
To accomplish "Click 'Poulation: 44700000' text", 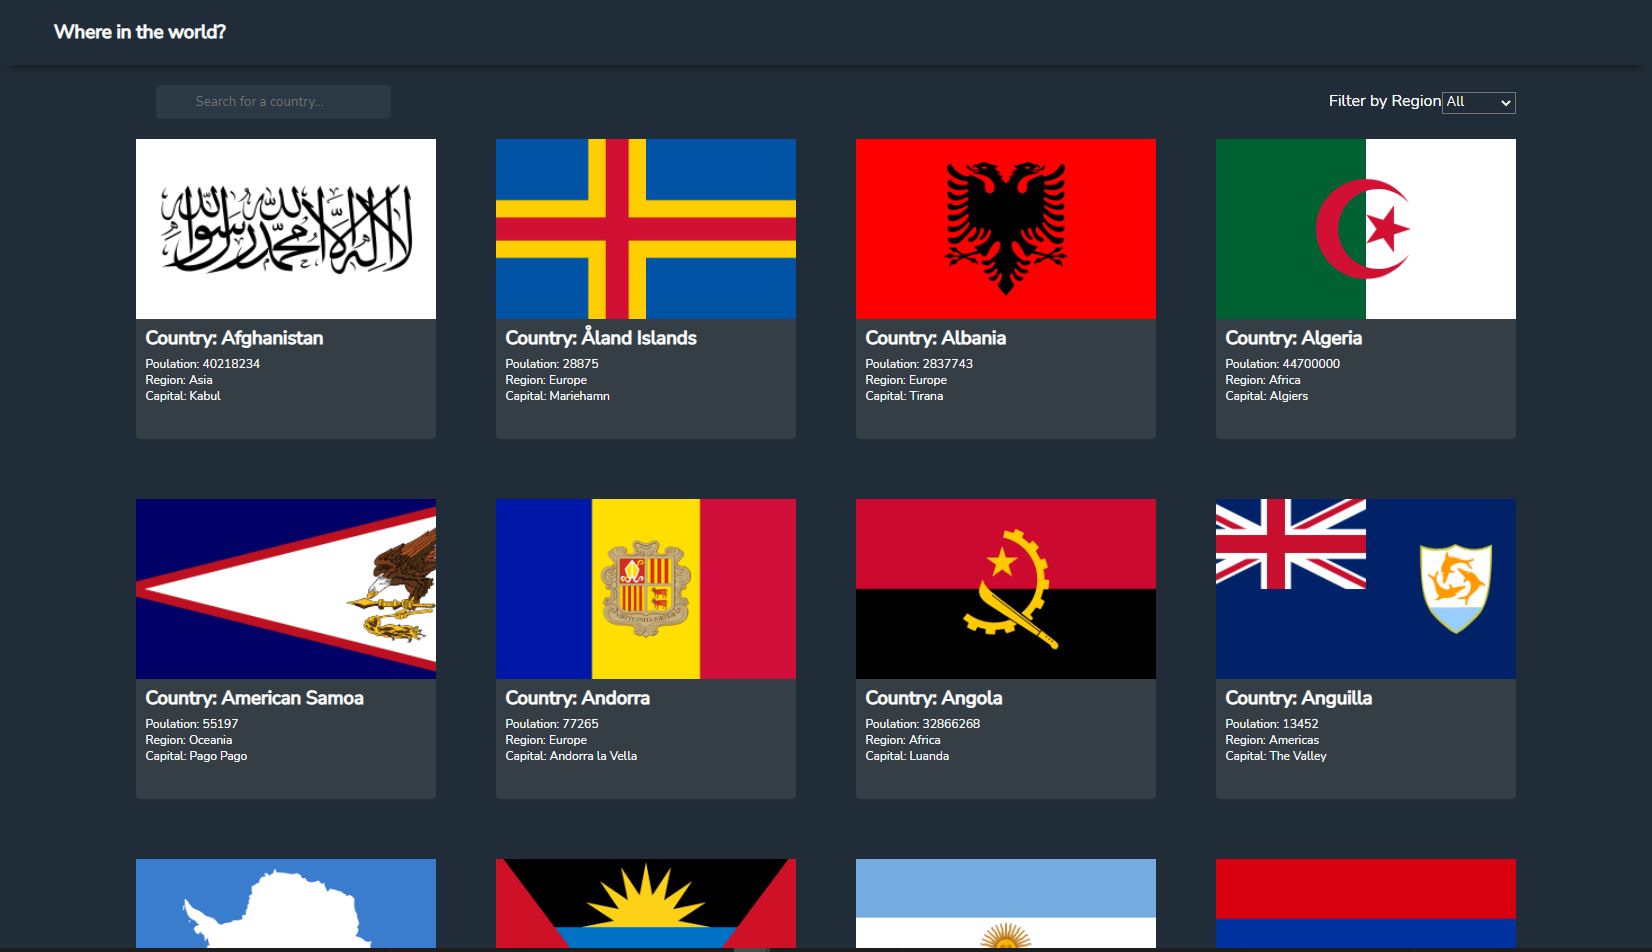I will point(1283,364).
